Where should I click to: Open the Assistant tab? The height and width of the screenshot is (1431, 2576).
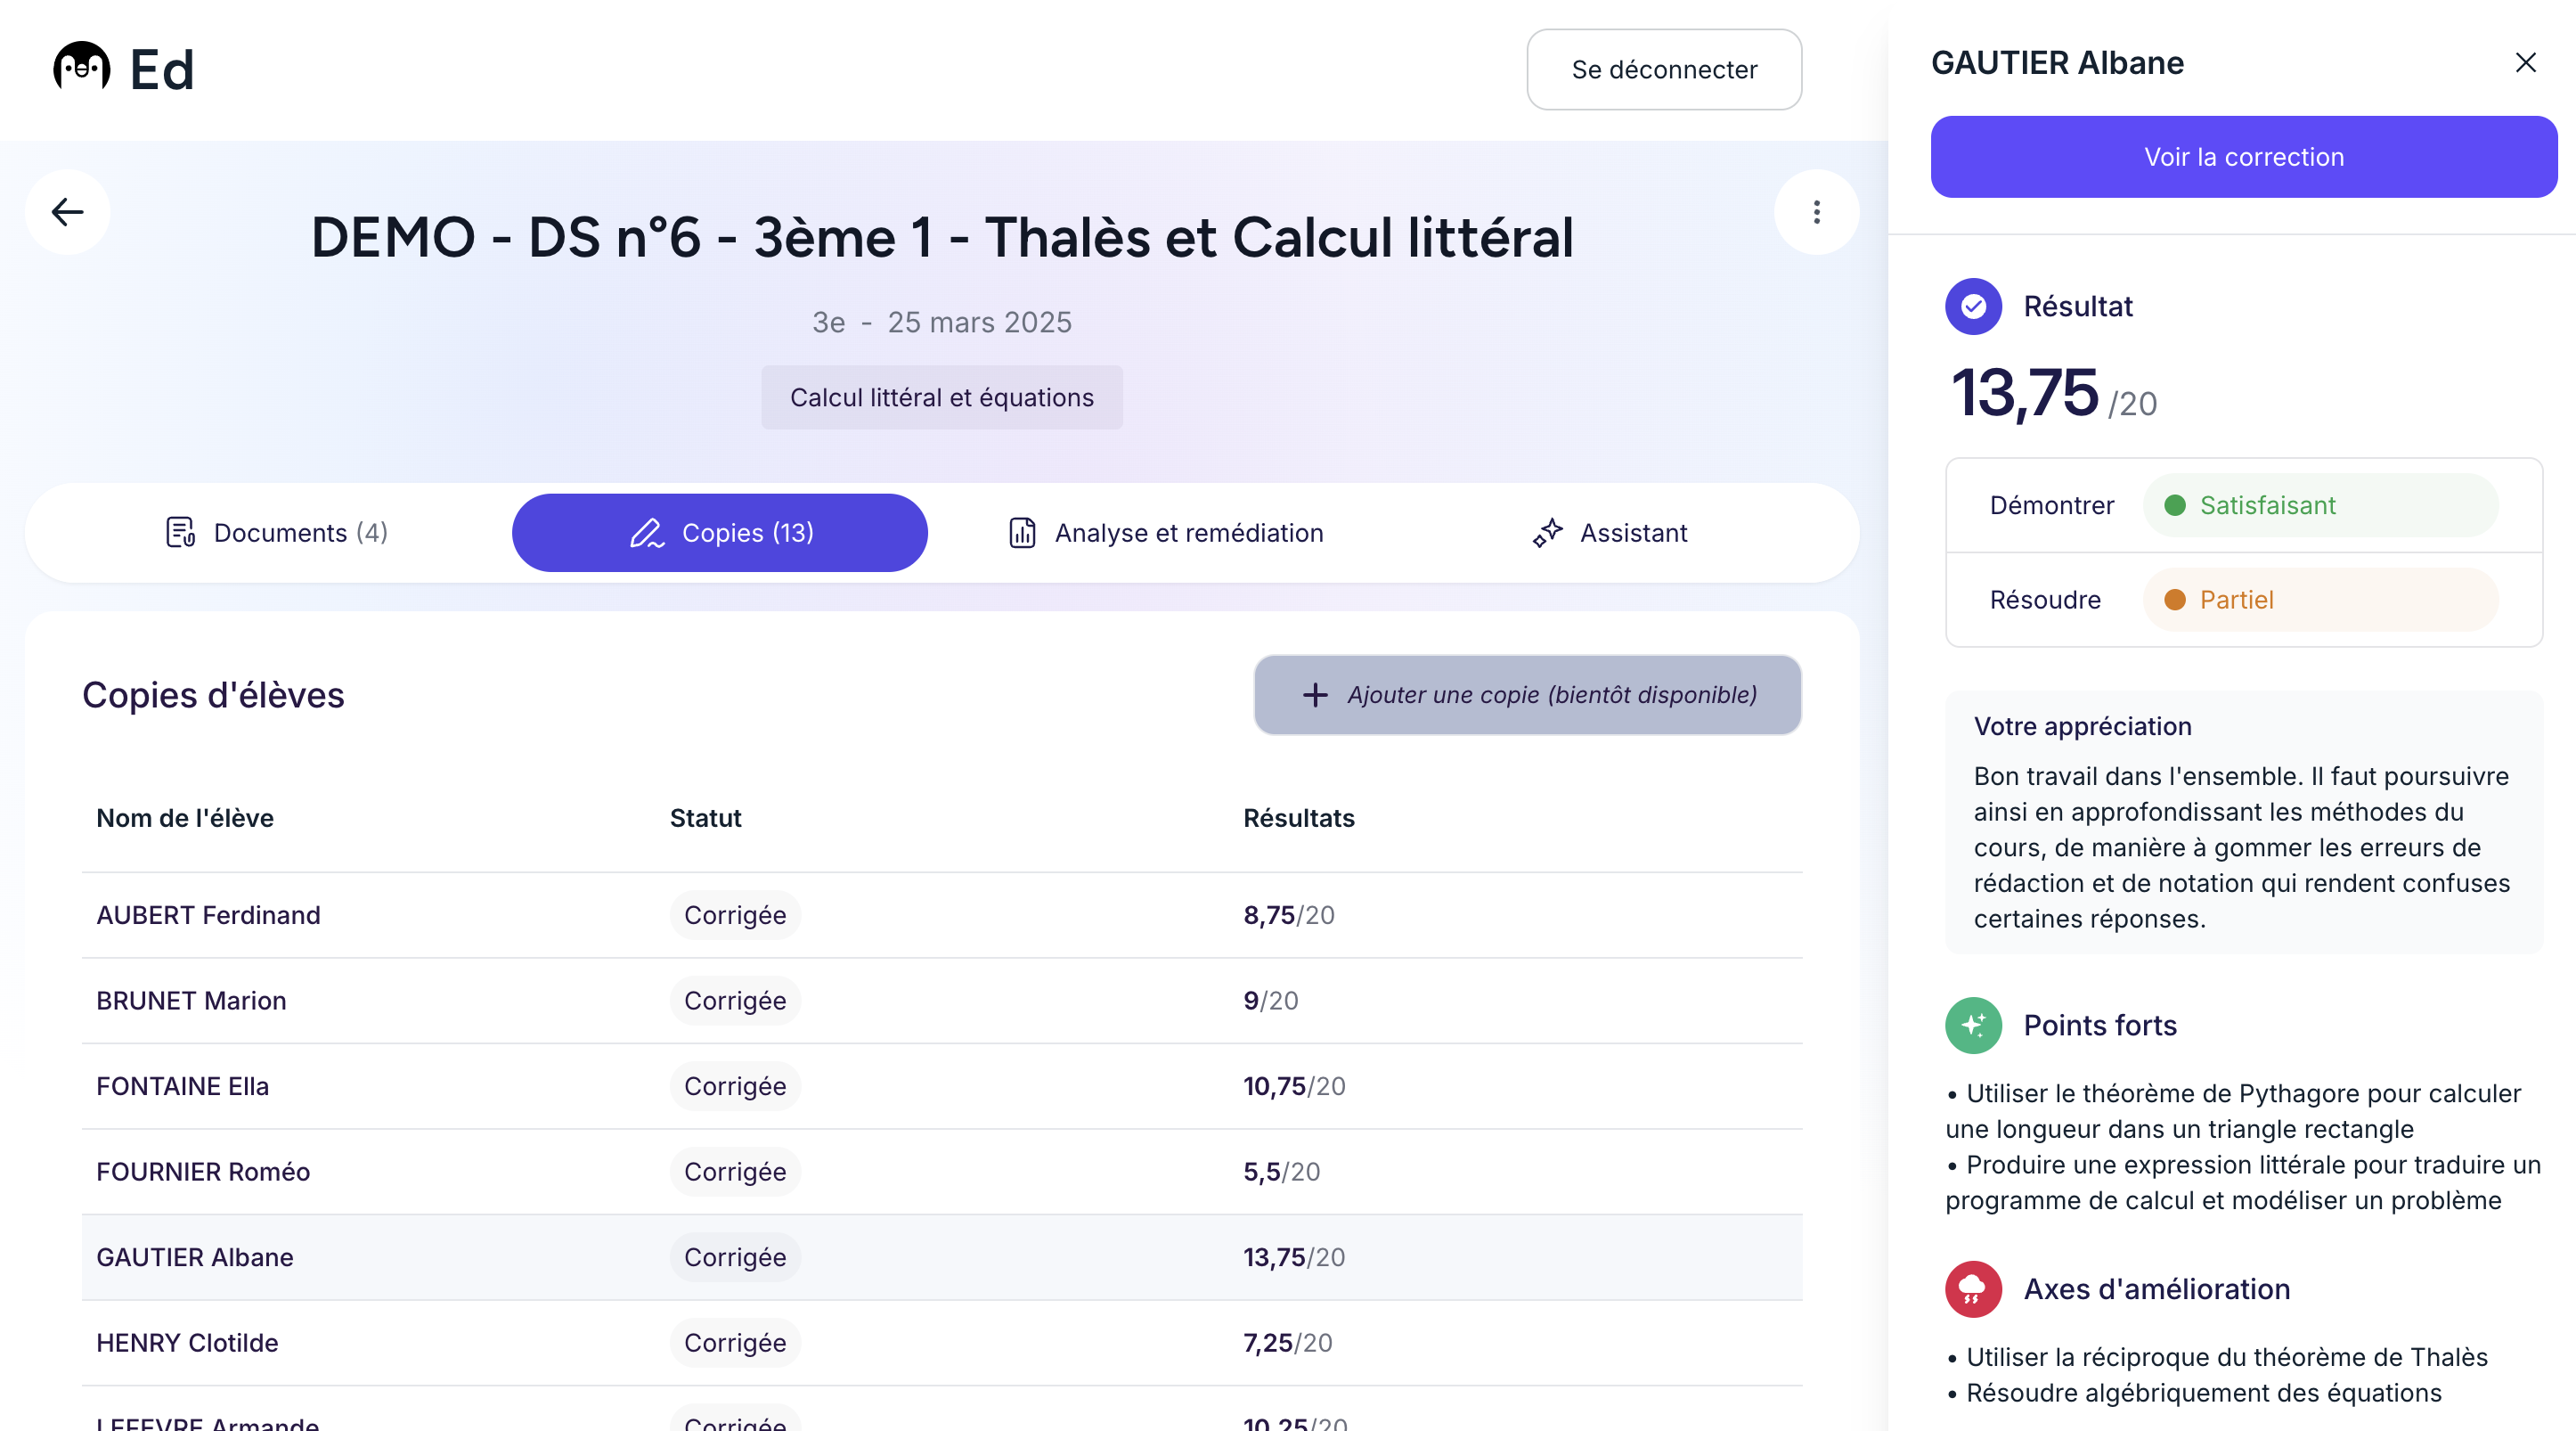click(1610, 533)
